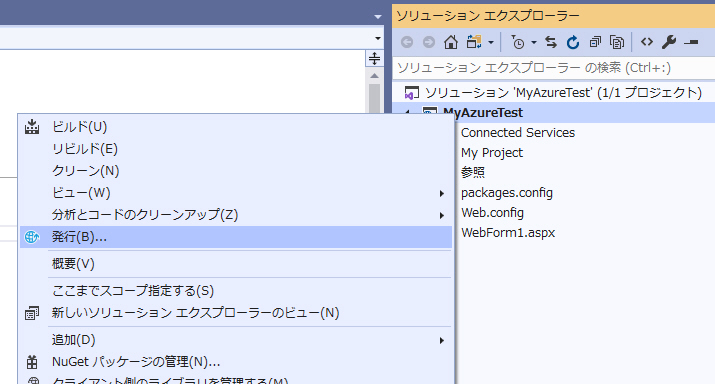Viewport: 715px width, 384px height.
Task: Focus the Solution Explorer search box
Action: [x=554, y=68]
